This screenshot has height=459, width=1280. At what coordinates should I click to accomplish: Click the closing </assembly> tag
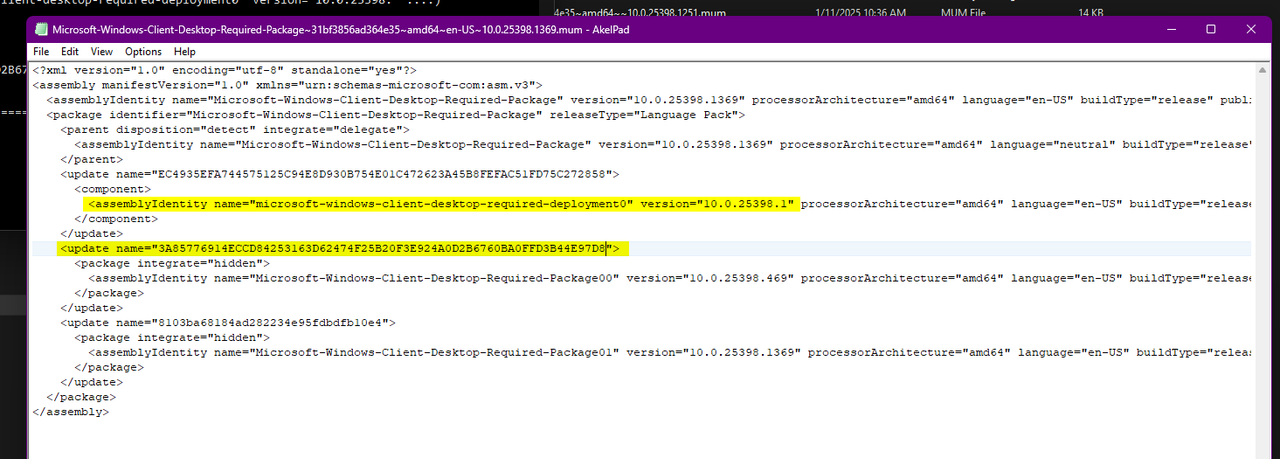coord(70,411)
